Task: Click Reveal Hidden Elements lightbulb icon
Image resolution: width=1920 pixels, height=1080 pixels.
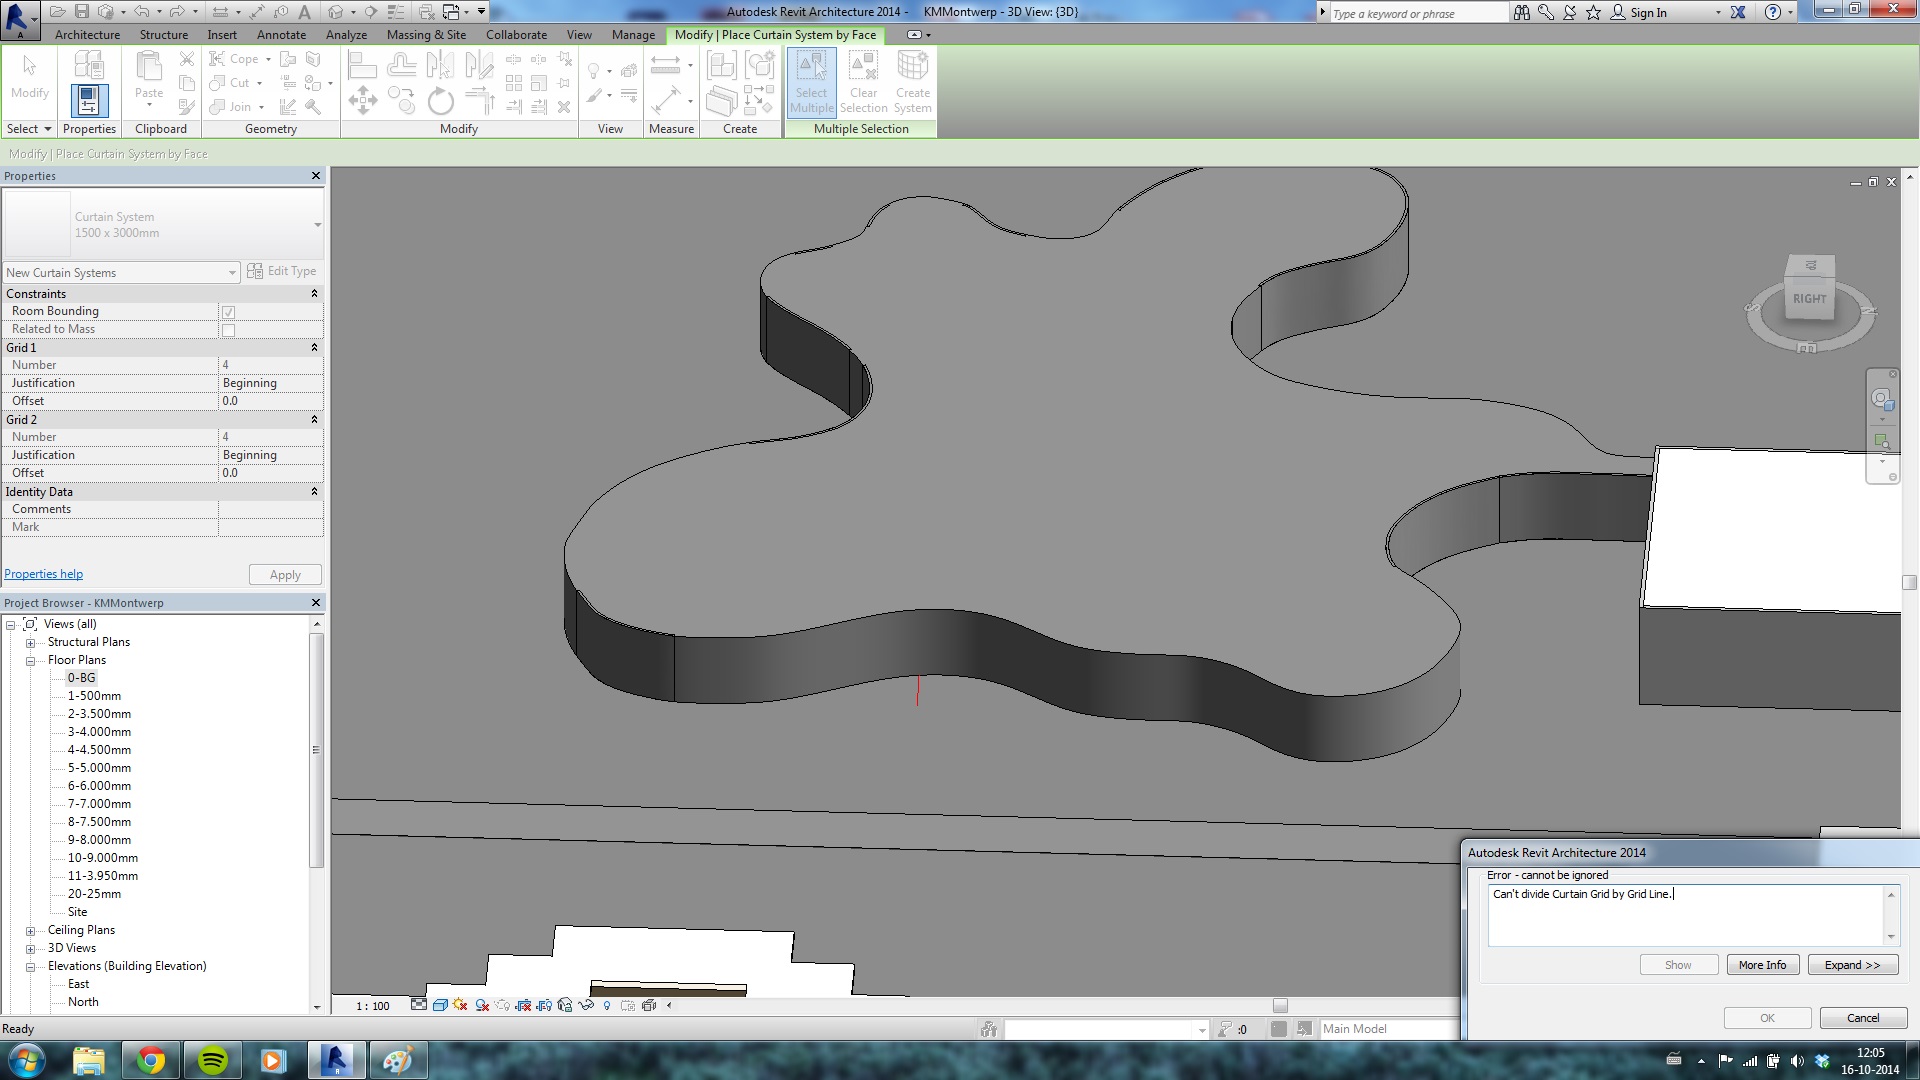Action: tap(607, 1005)
